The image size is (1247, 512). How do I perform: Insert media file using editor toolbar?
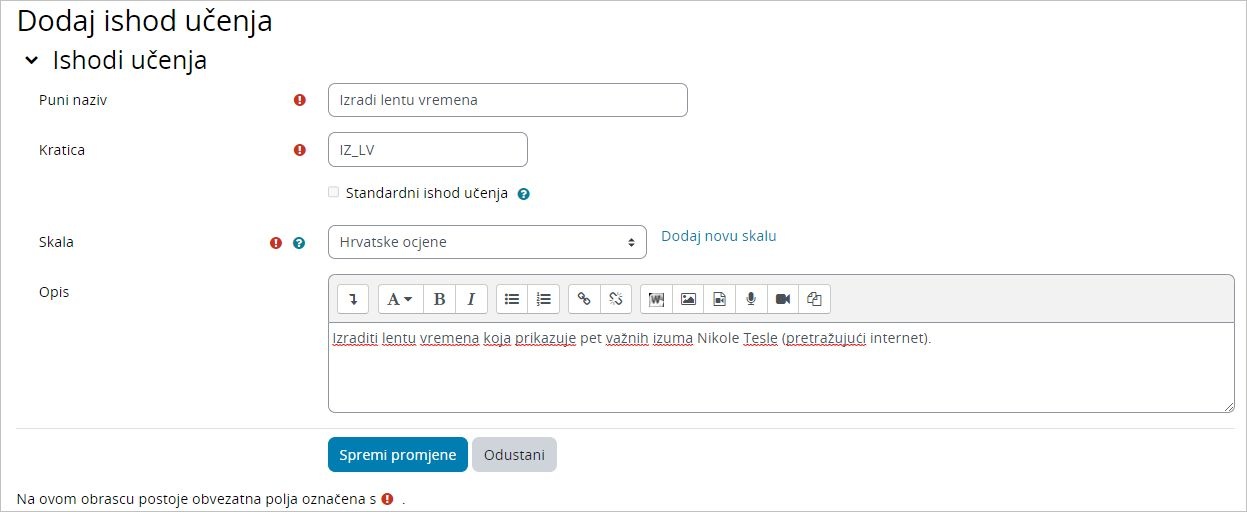click(x=719, y=299)
